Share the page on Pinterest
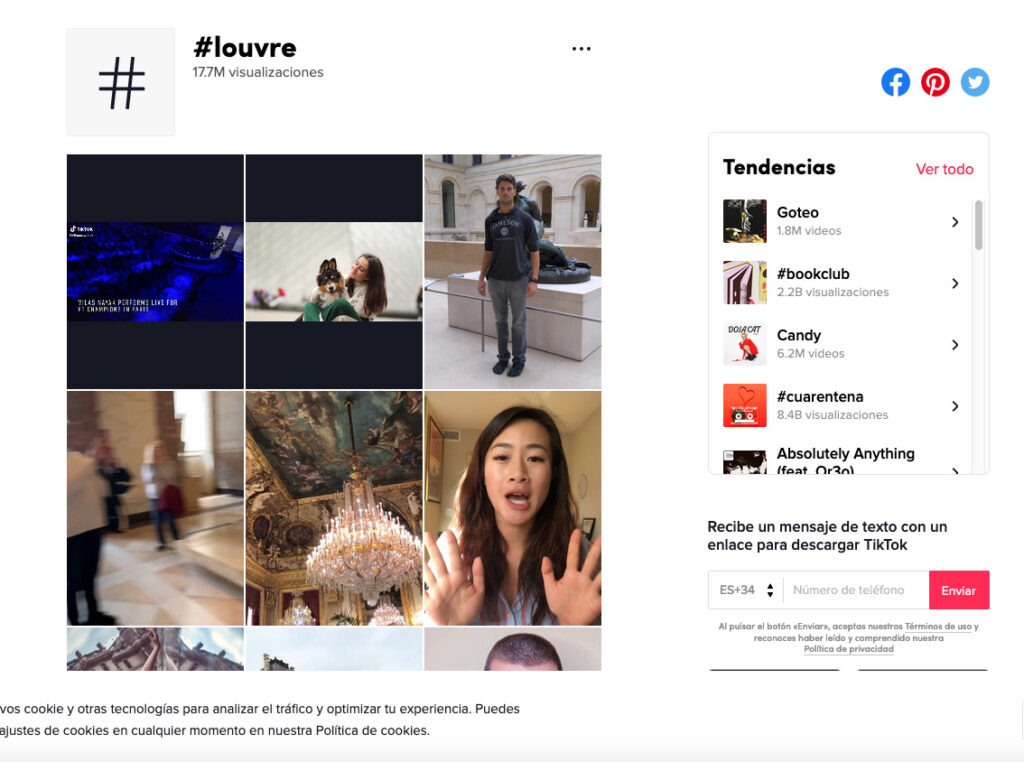Viewport: 1024px width, 762px height. (x=935, y=82)
